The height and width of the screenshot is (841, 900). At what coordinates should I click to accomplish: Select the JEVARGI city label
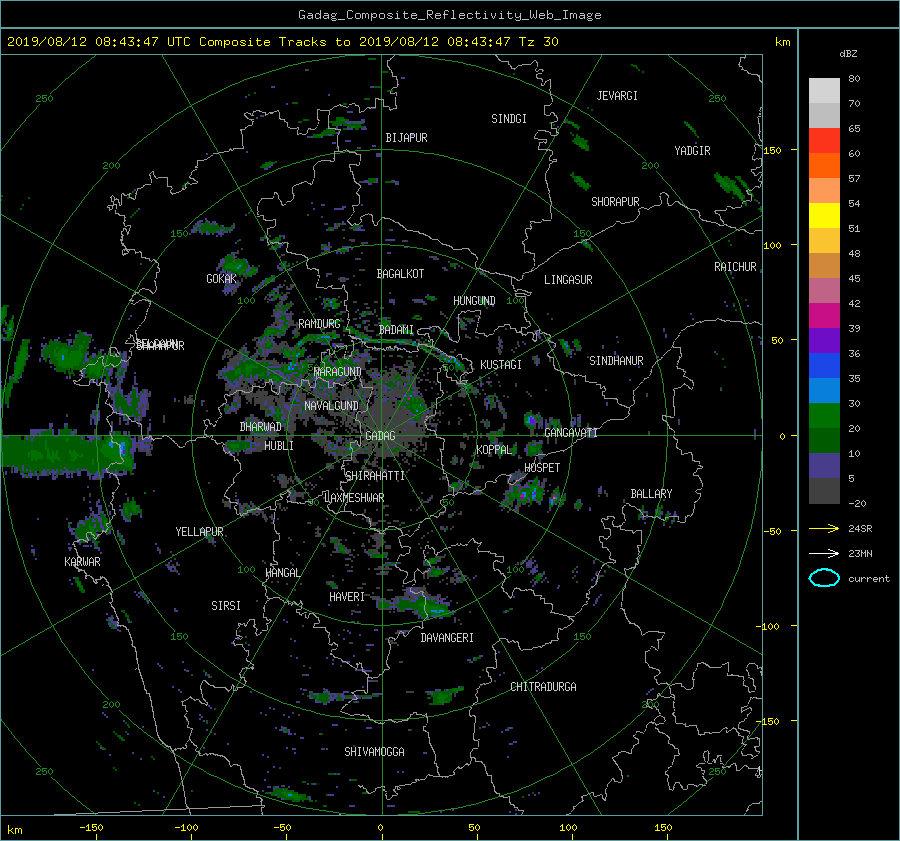point(617,96)
